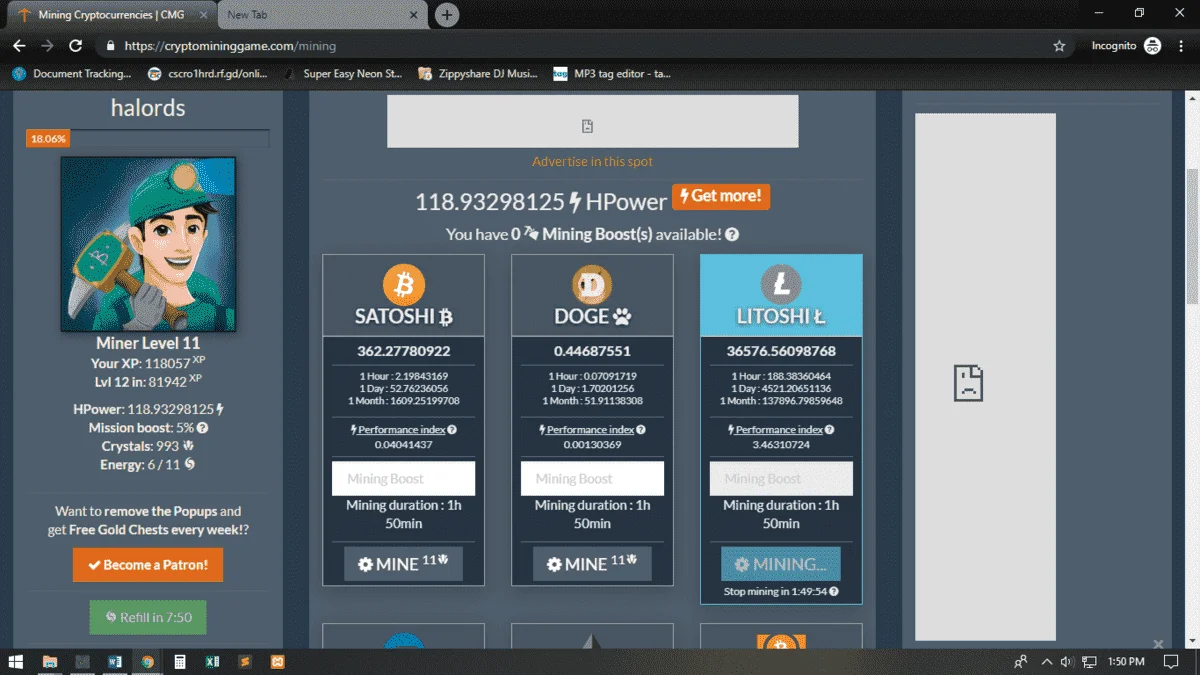
Task: Click the top banner ad placeholder
Action: [592, 121]
